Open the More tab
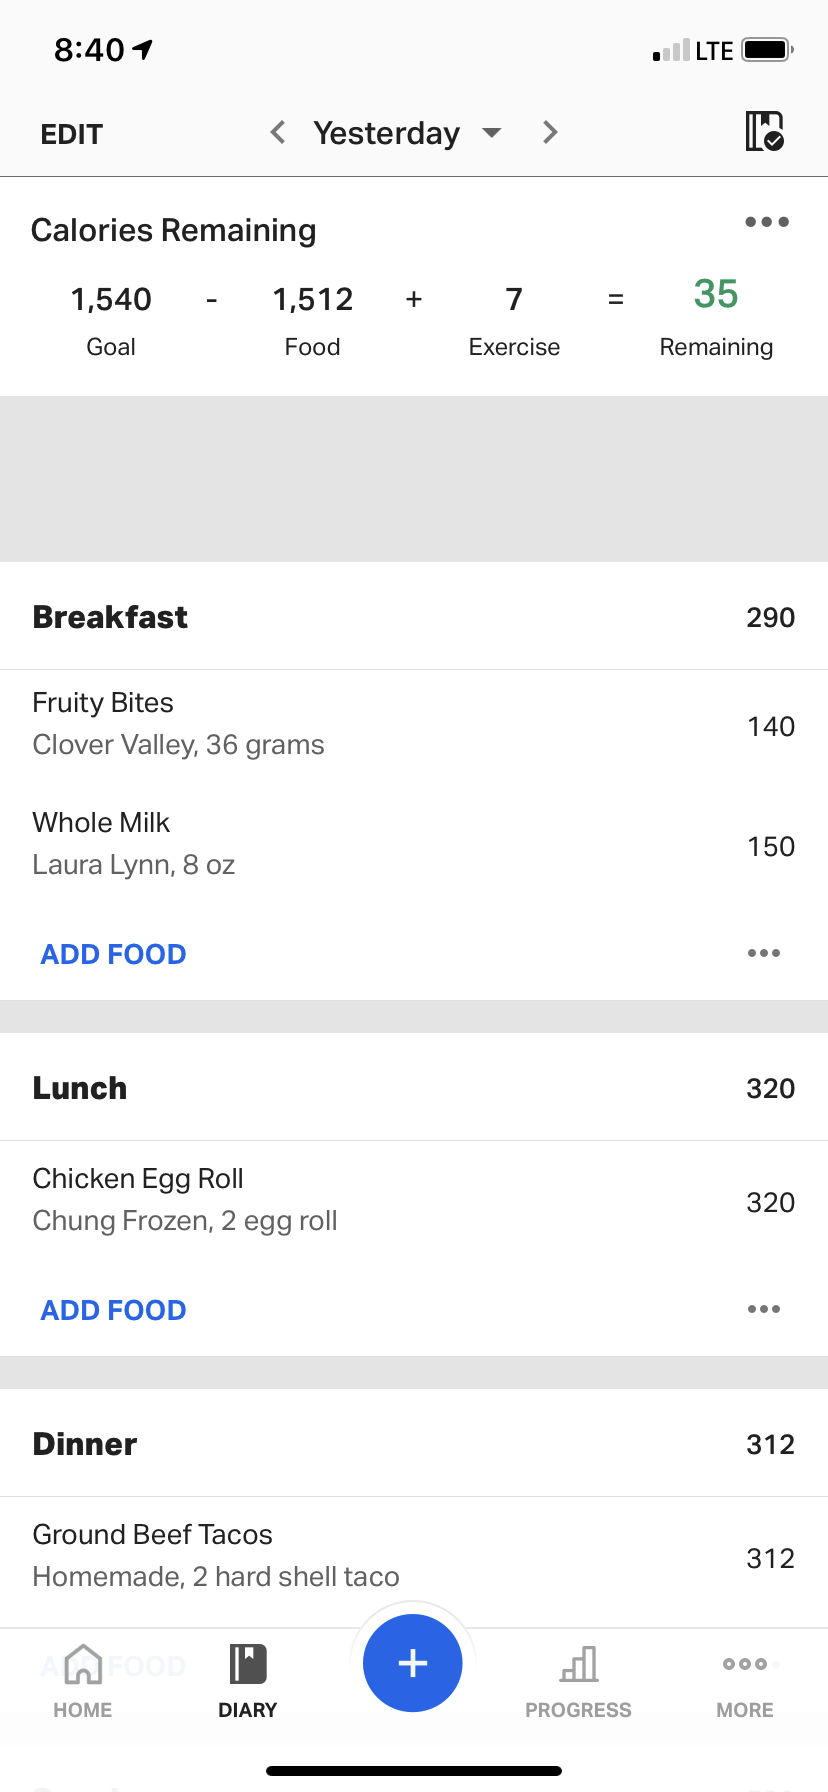 pos(745,1682)
